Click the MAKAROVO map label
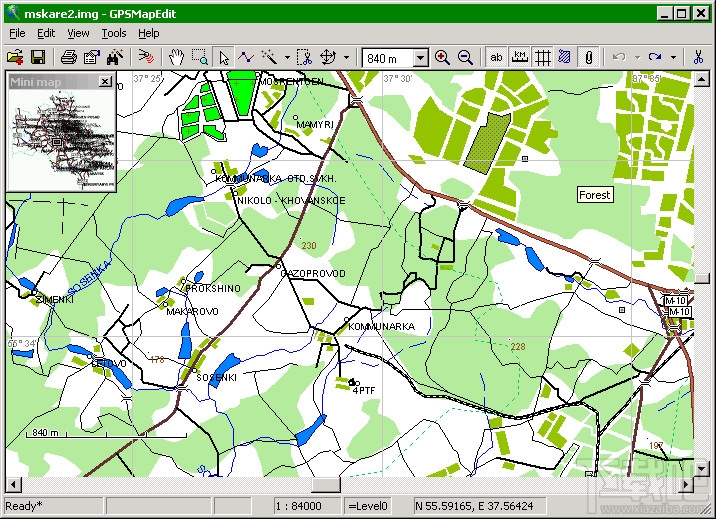The image size is (716, 519). pos(192,311)
